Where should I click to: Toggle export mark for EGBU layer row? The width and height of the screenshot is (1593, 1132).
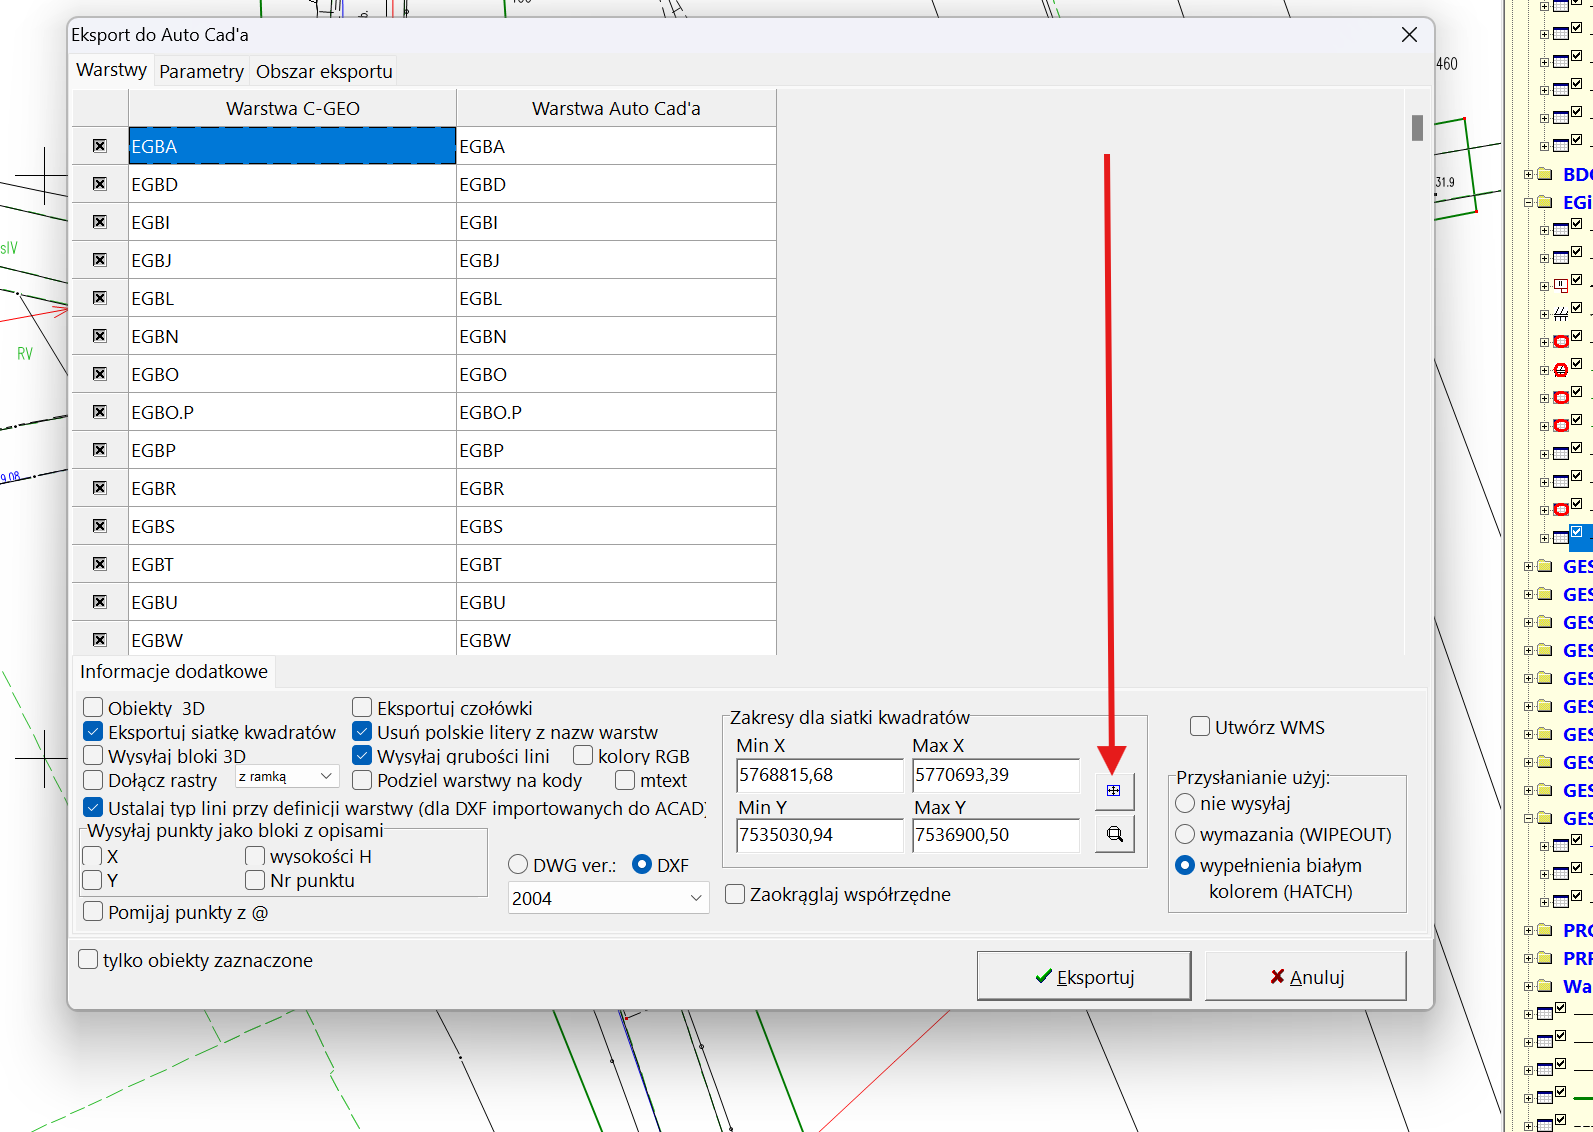100,602
